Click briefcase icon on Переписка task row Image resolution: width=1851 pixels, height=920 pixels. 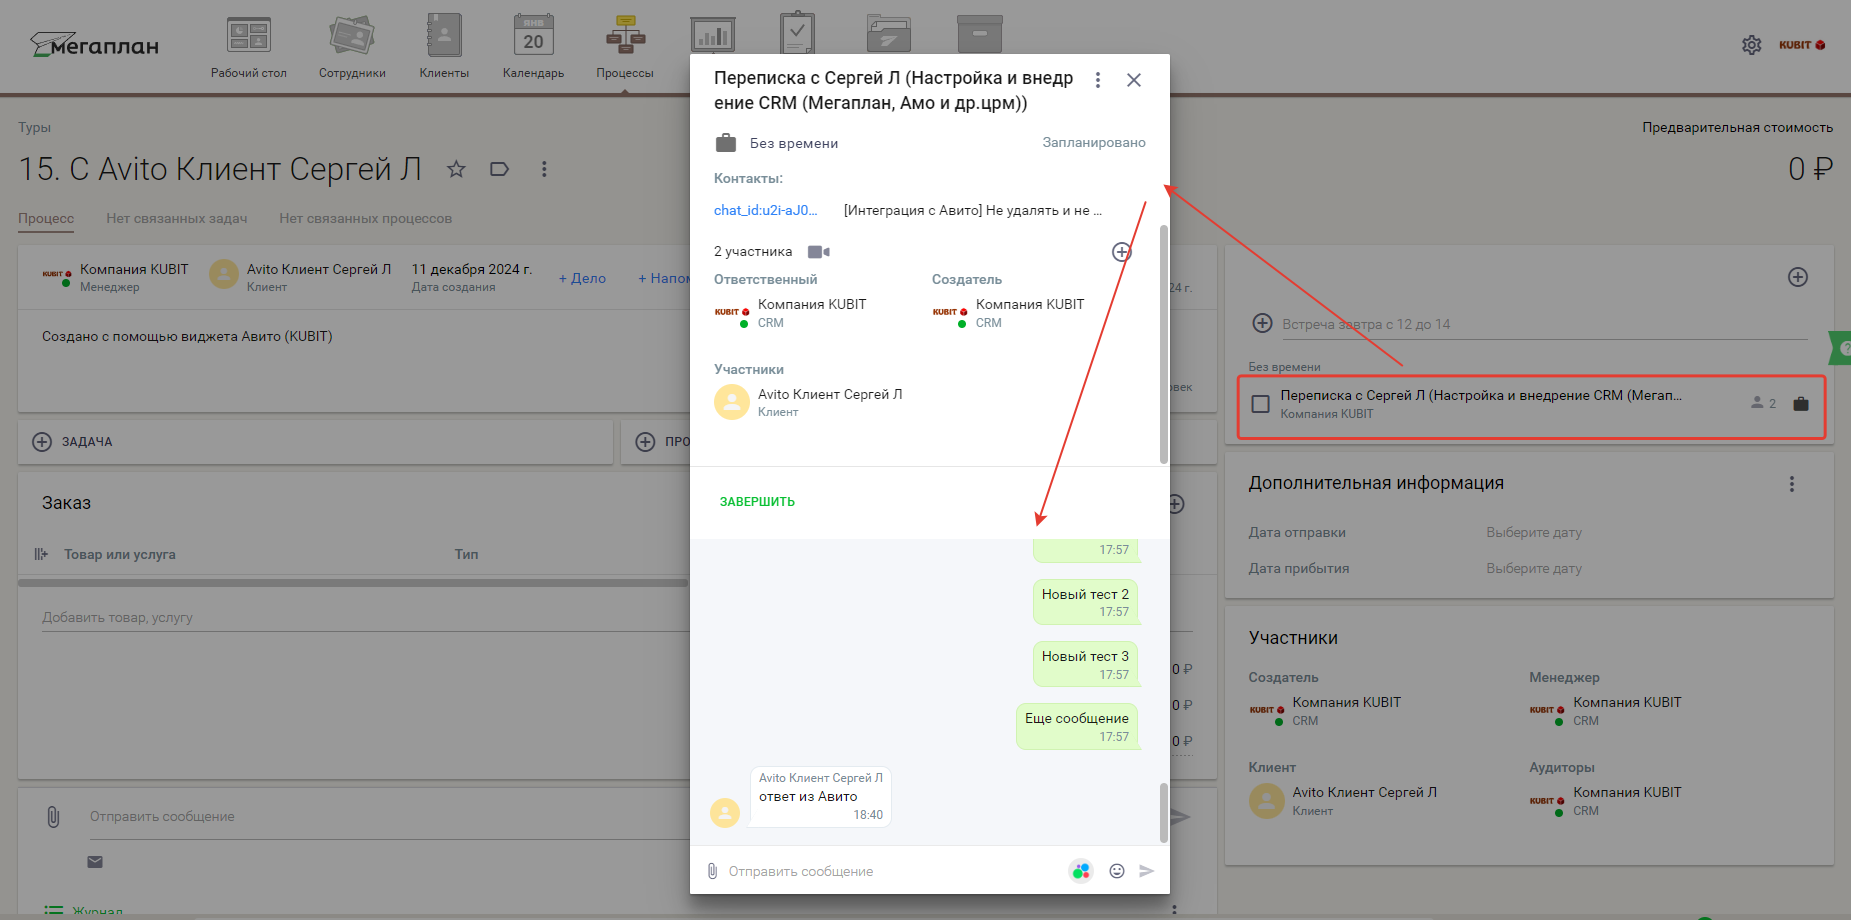(x=1801, y=404)
